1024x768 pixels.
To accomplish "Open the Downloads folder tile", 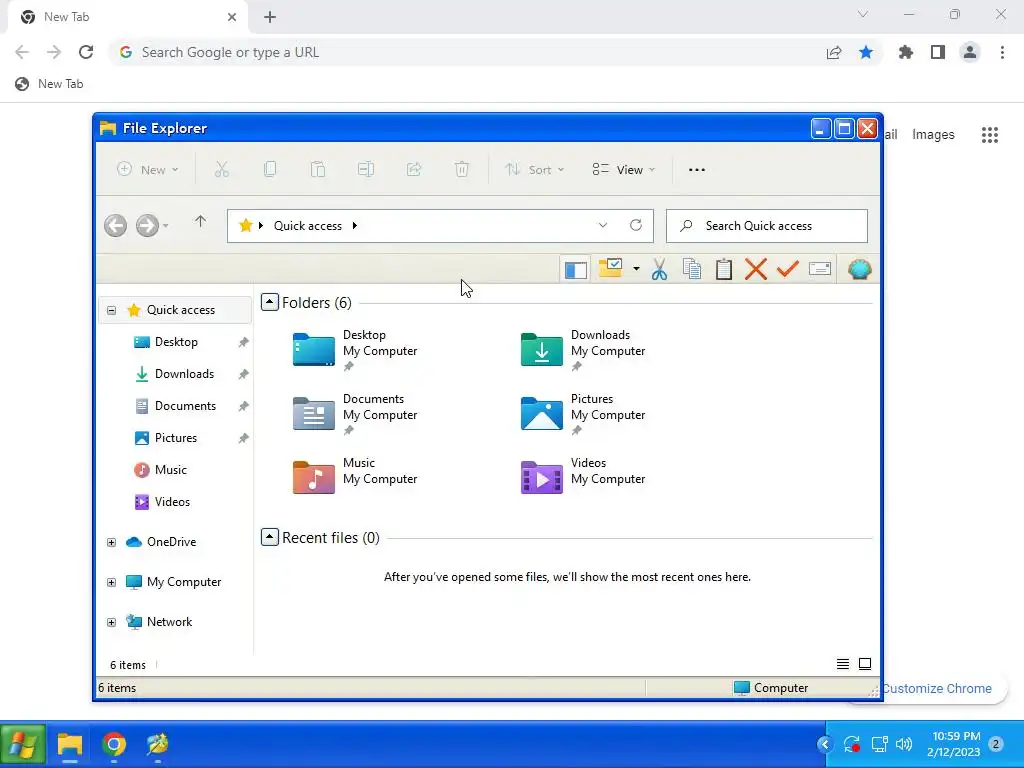I will (583, 349).
